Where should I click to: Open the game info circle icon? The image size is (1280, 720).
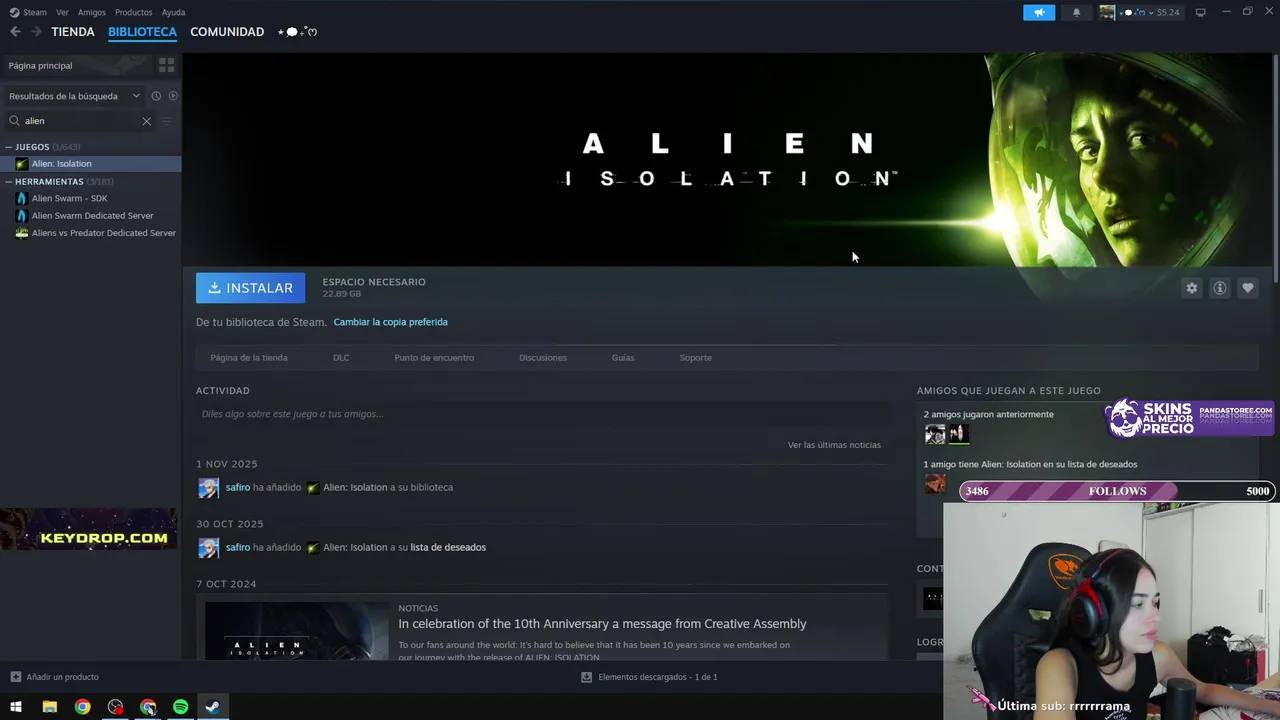coord(1219,288)
